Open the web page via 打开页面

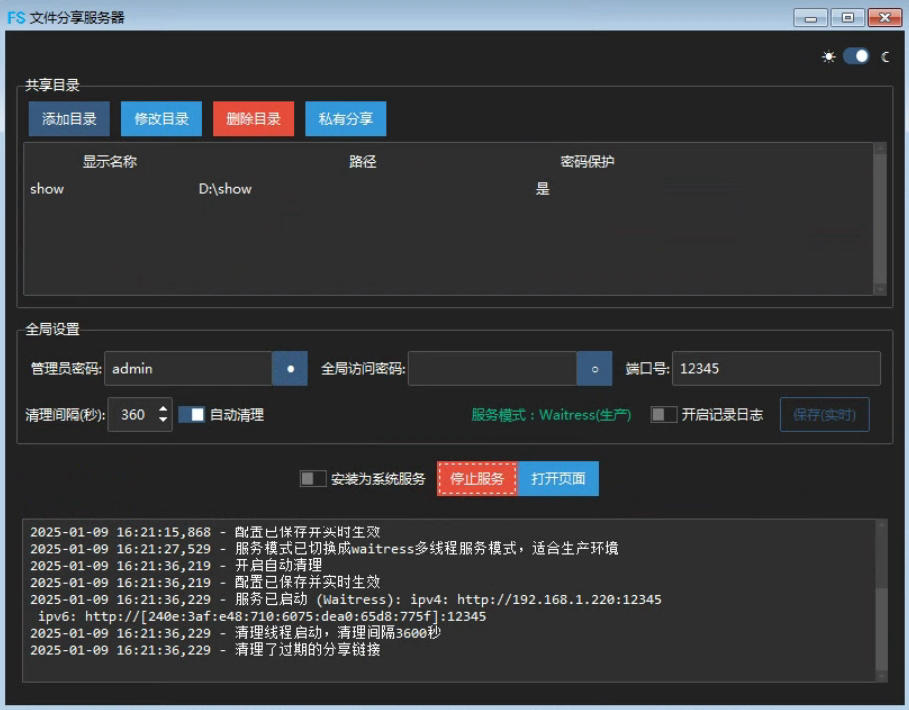pyautogui.click(x=558, y=479)
